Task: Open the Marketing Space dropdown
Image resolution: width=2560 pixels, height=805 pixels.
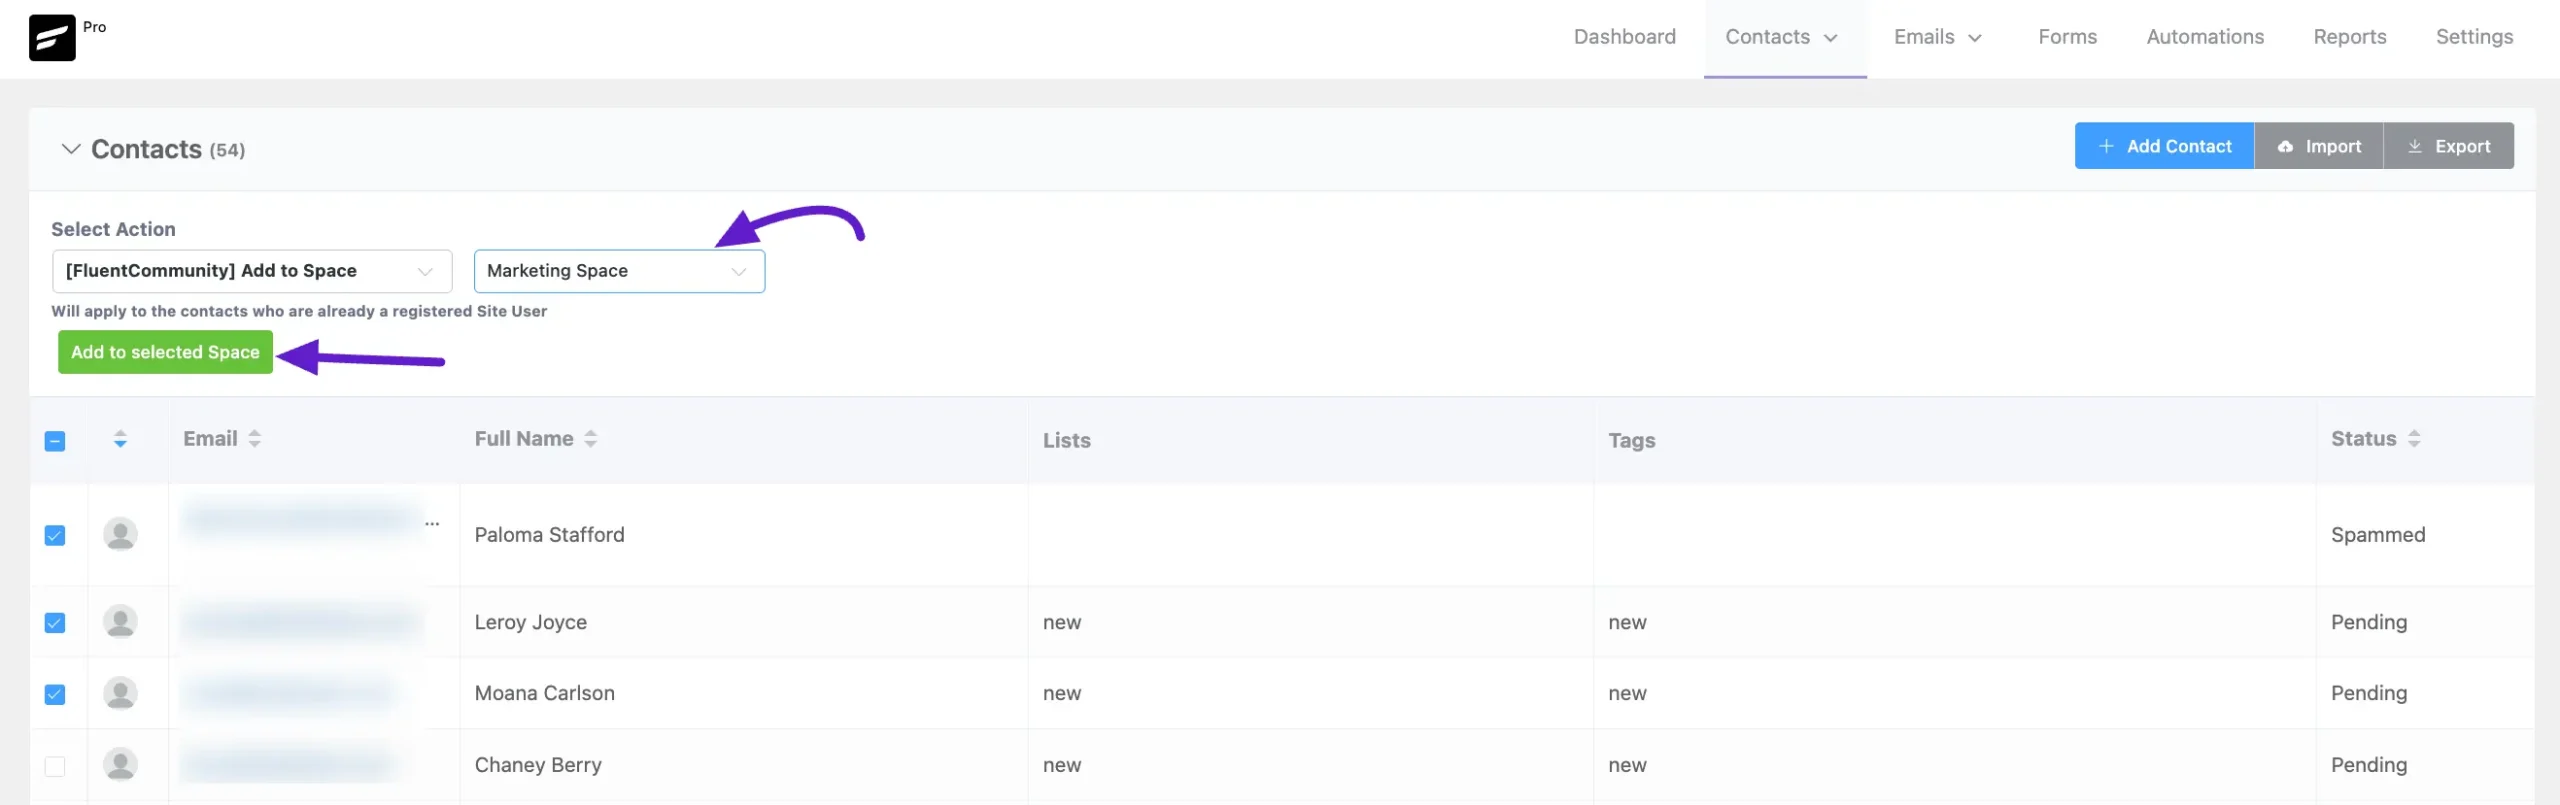Action: tap(618, 271)
